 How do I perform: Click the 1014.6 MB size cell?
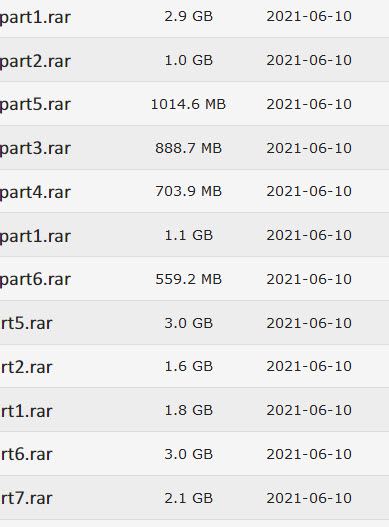point(188,104)
